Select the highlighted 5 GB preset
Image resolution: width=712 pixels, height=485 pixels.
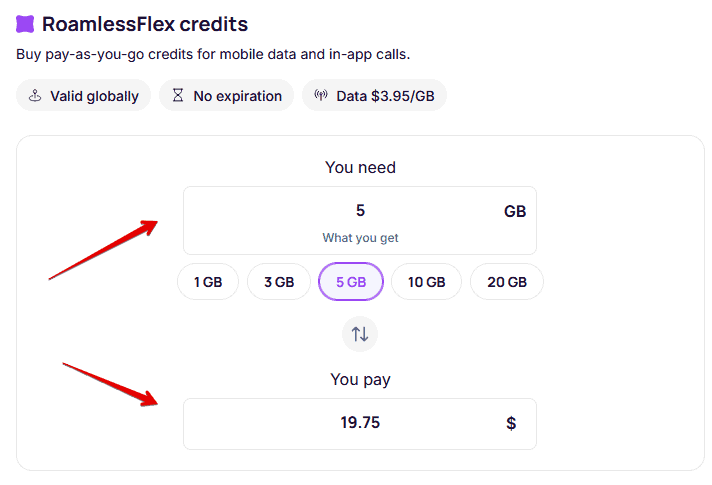(x=351, y=282)
